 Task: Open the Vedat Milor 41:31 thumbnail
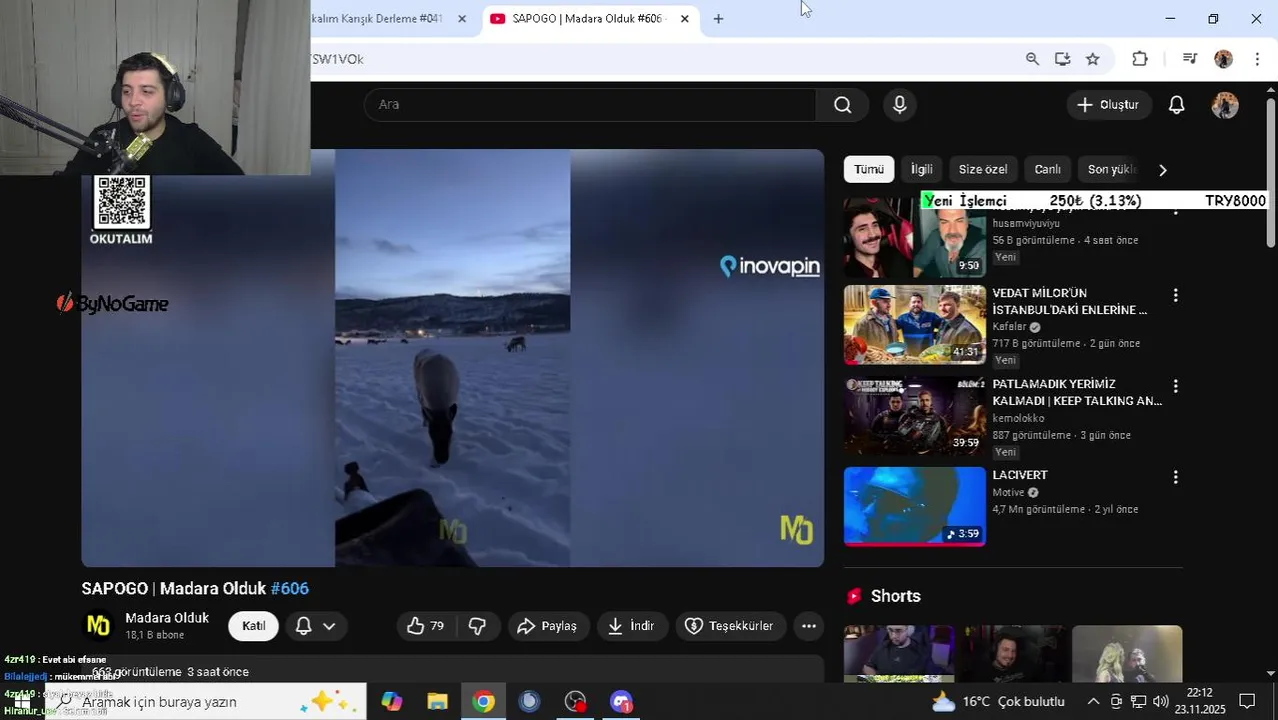pos(914,325)
